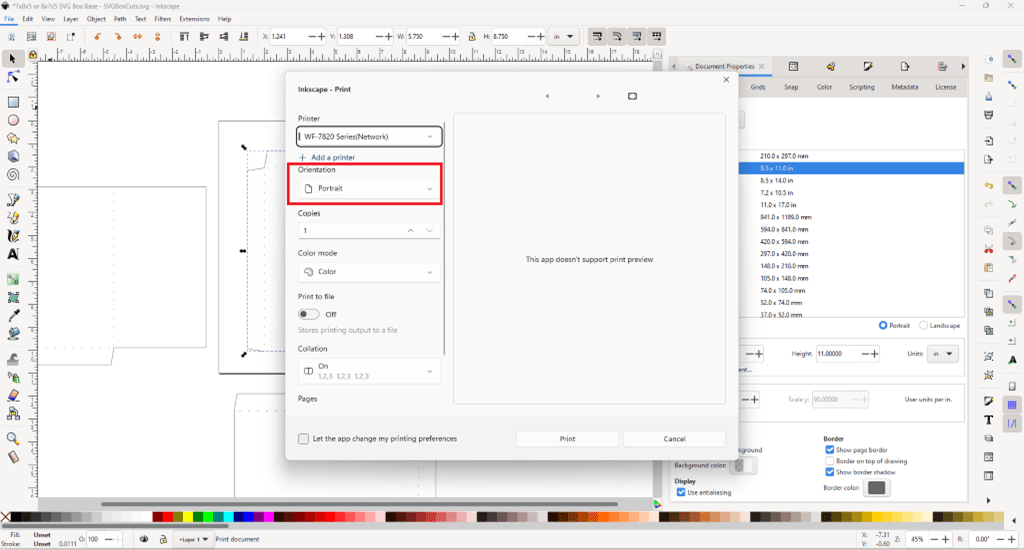The height and width of the screenshot is (550, 1024).
Task: Select the Spiral tool
Action: 14,174
